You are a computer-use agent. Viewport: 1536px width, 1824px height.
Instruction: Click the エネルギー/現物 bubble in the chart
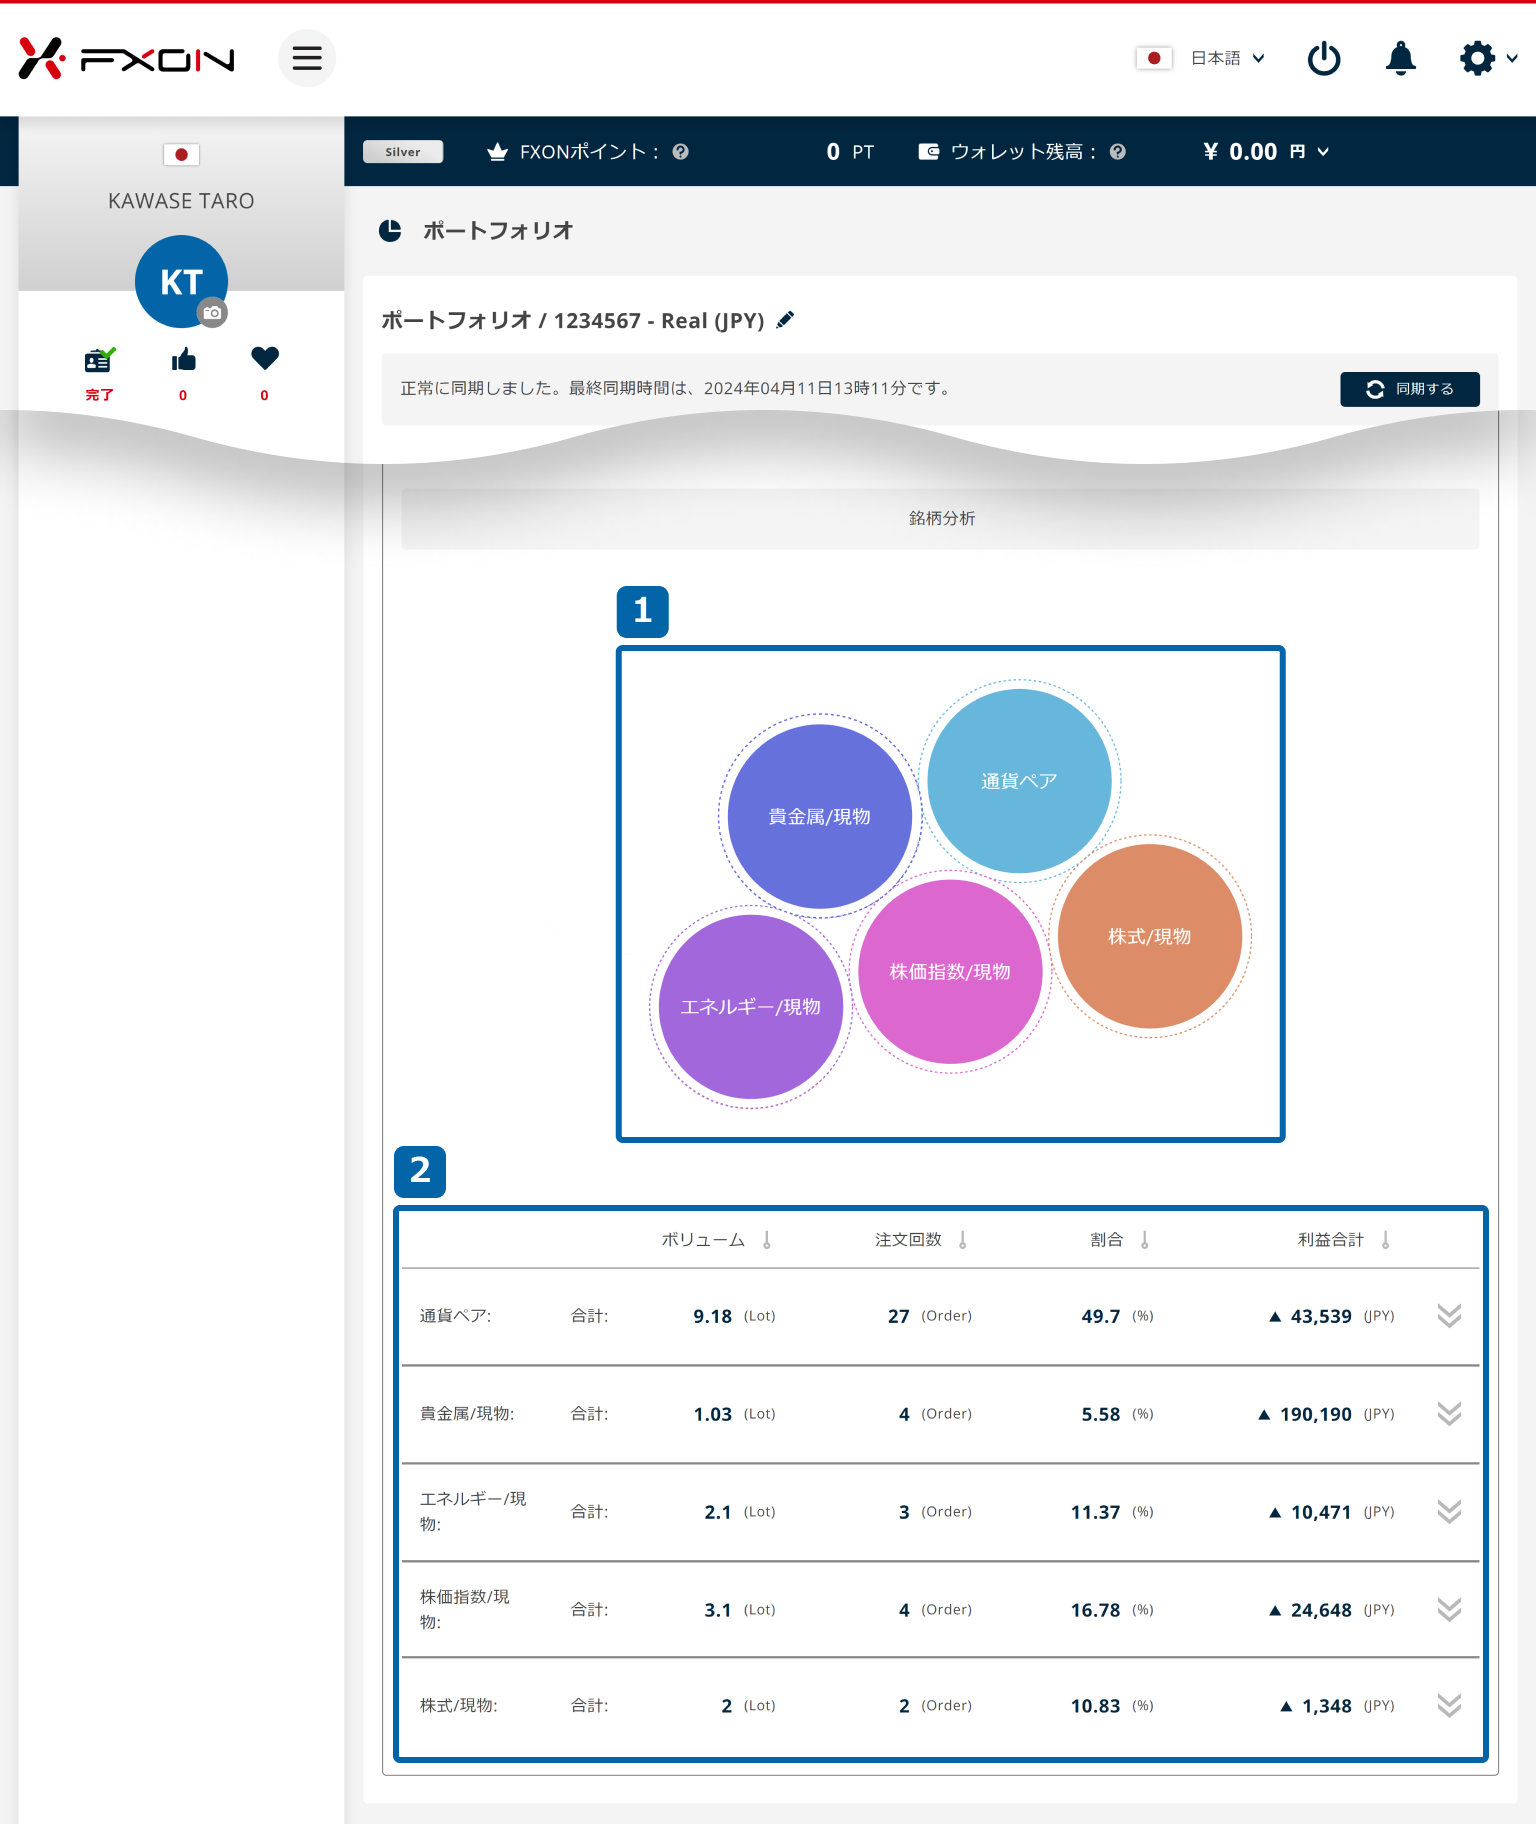coord(751,1007)
